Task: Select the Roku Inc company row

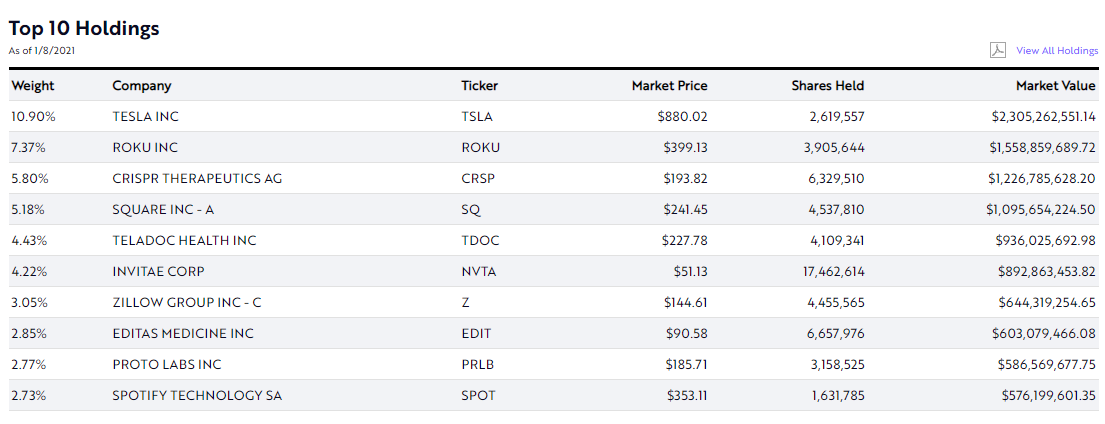Action: tap(145, 148)
